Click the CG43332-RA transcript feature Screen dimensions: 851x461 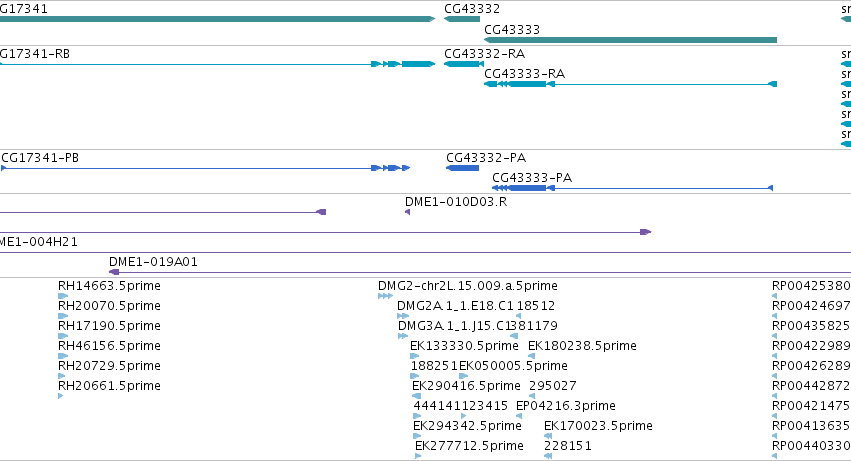(x=463, y=64)
